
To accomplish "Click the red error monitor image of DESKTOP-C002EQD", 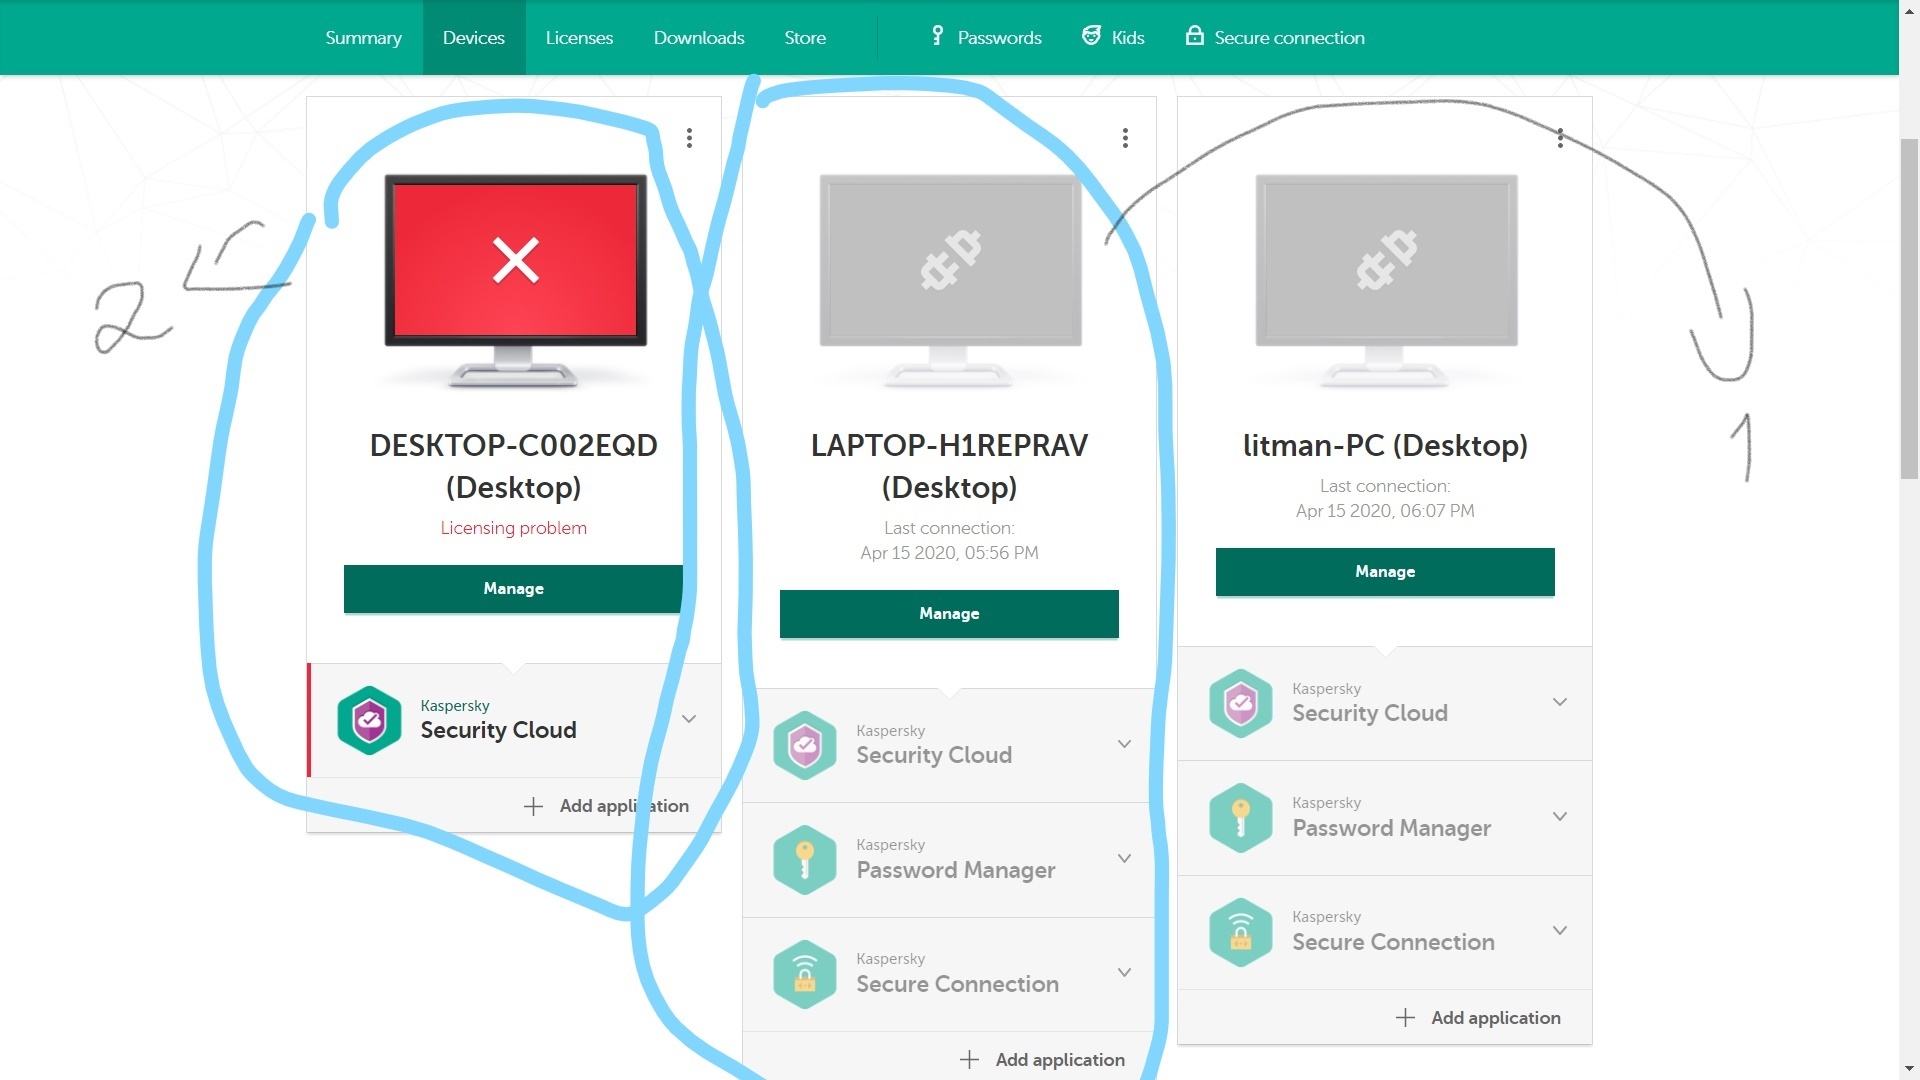I will coord(515,280).
